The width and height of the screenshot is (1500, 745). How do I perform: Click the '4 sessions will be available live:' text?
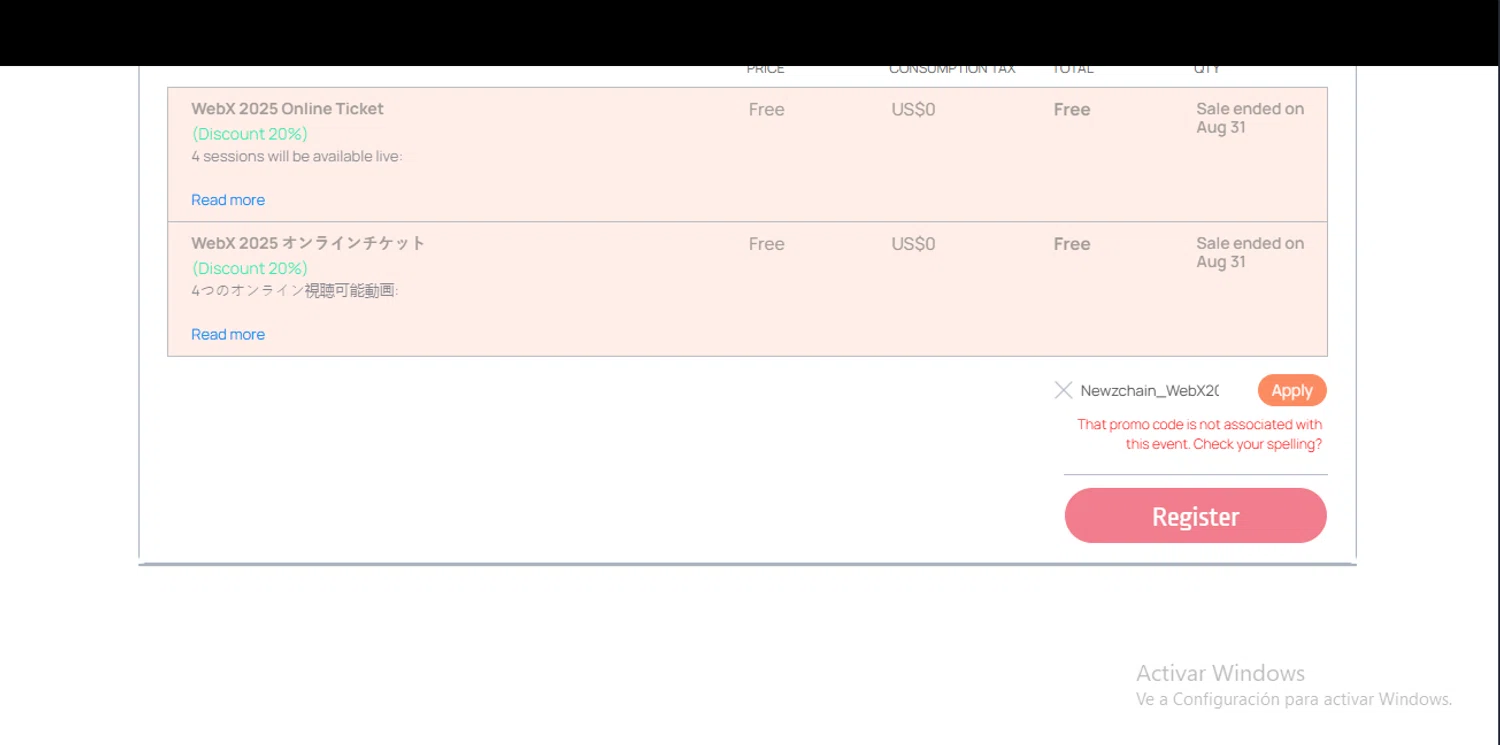pos(297,156)
